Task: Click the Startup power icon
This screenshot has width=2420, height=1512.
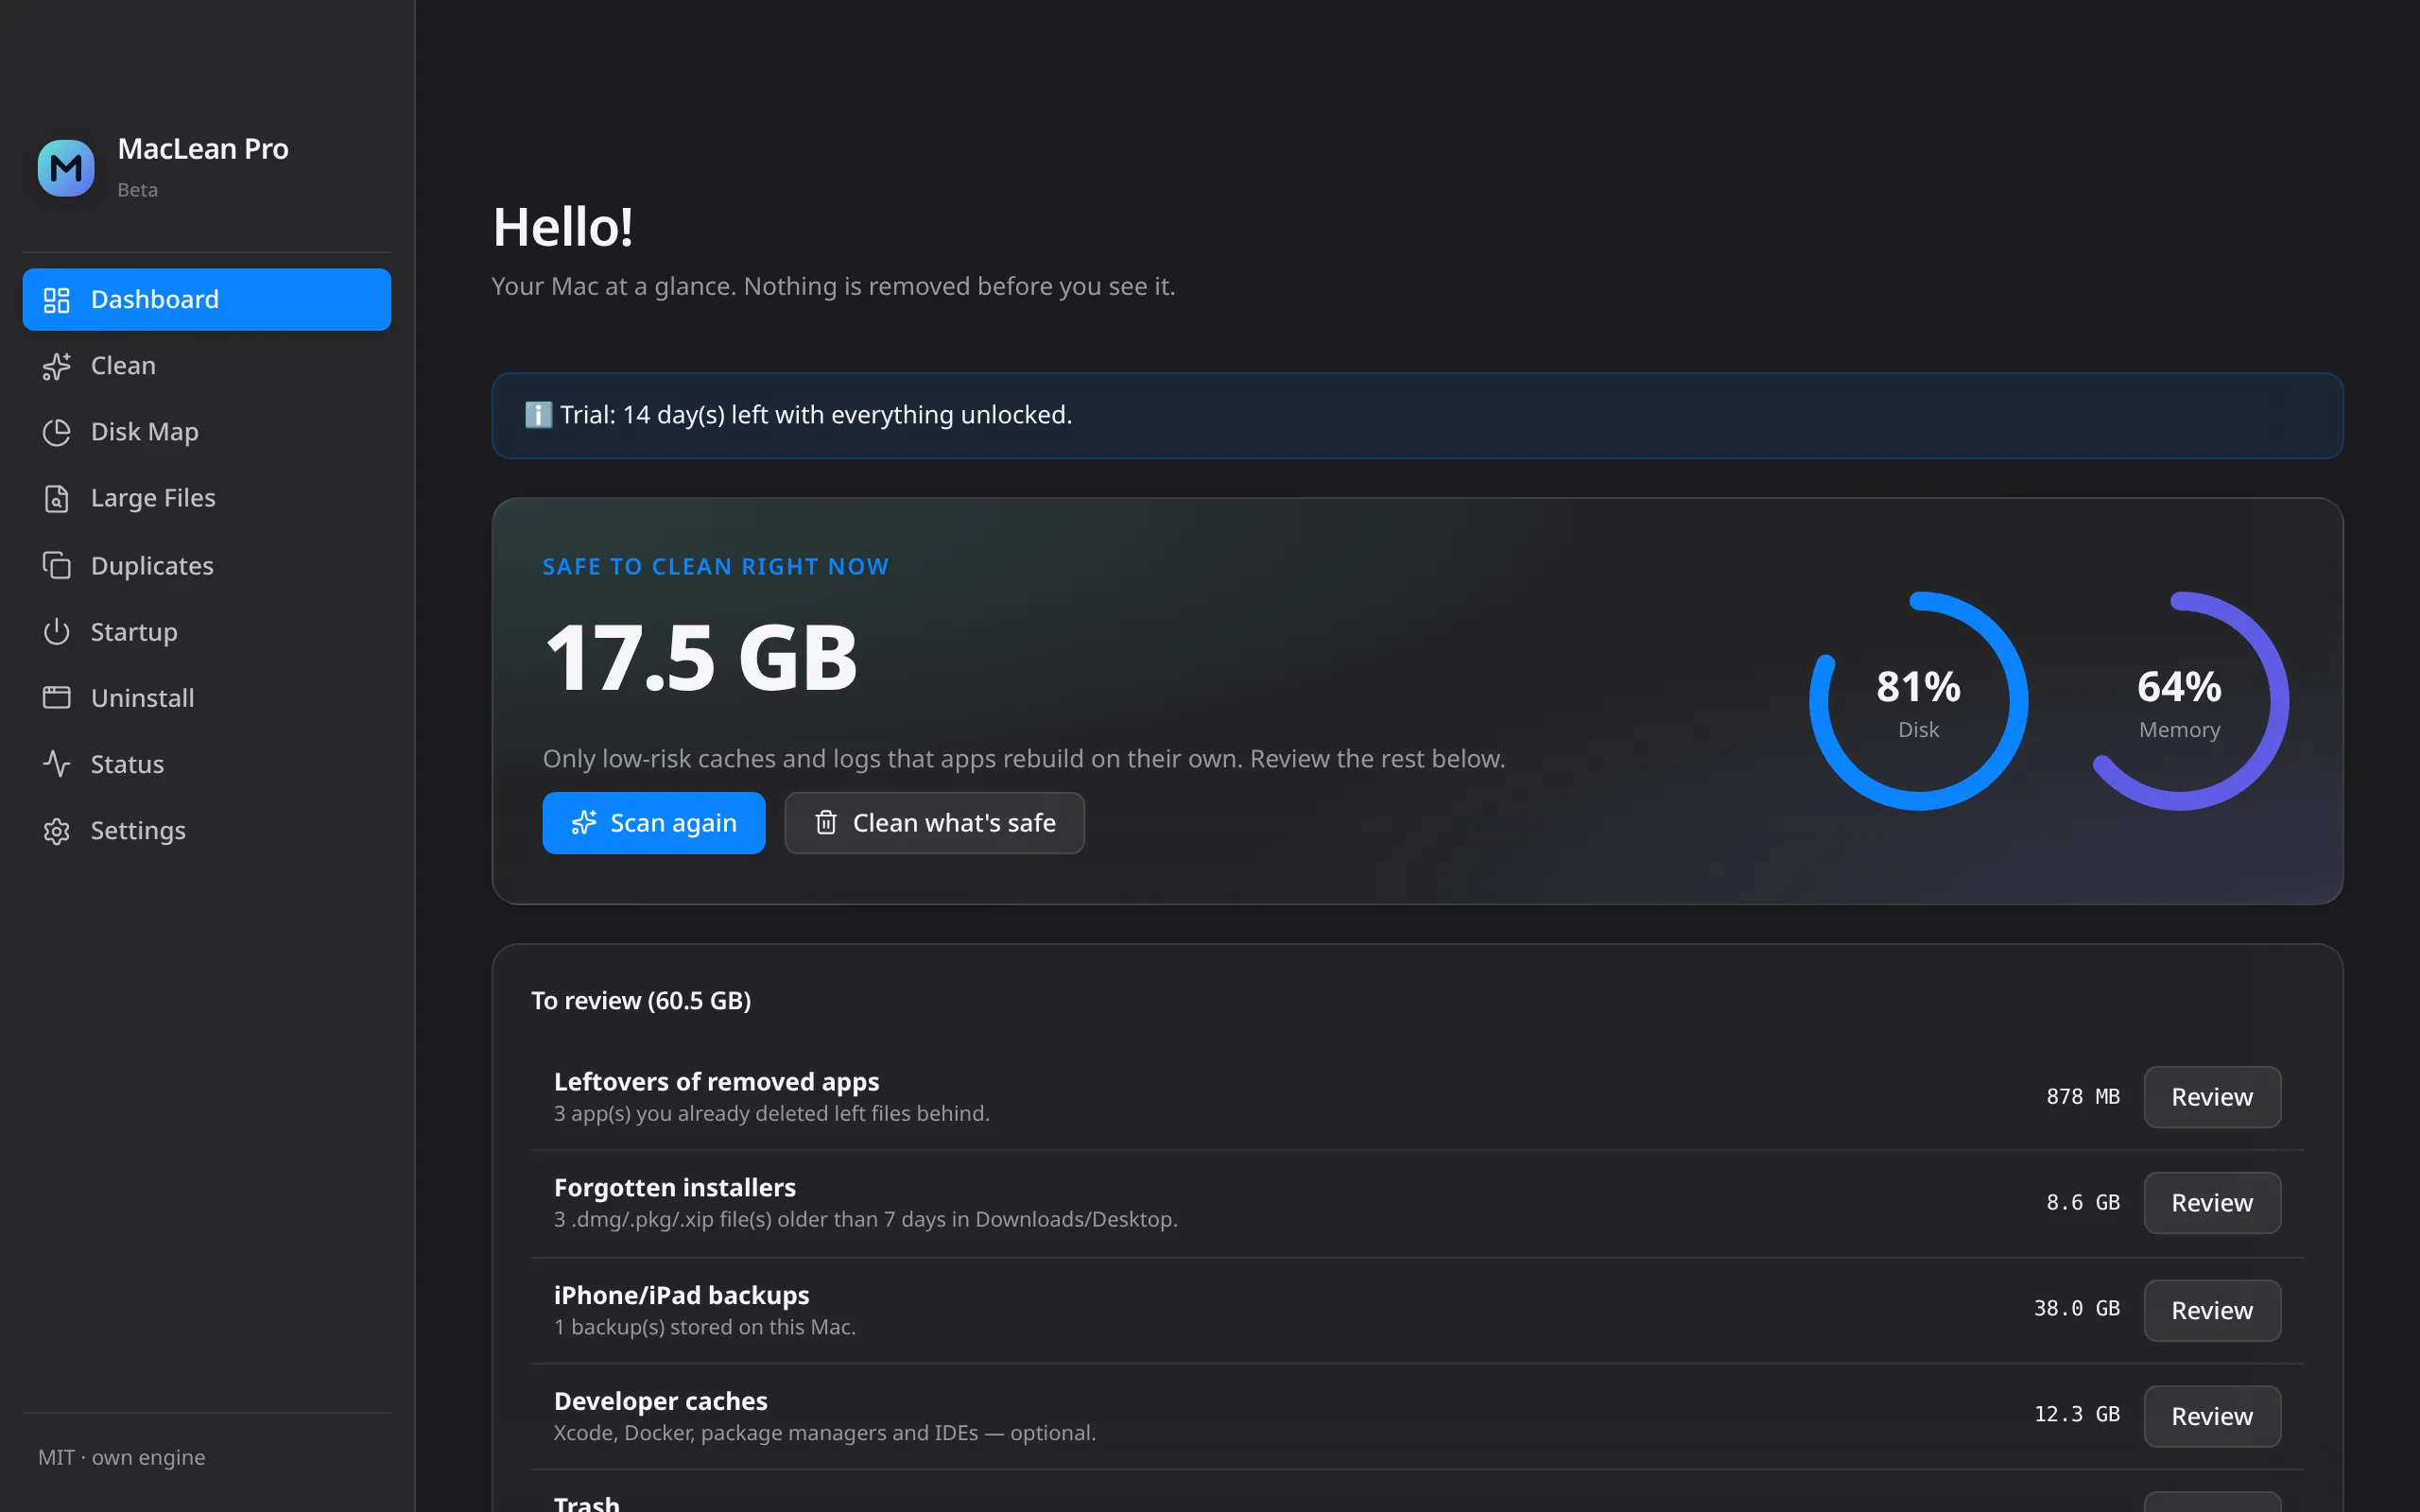Action: coord(57,632)
